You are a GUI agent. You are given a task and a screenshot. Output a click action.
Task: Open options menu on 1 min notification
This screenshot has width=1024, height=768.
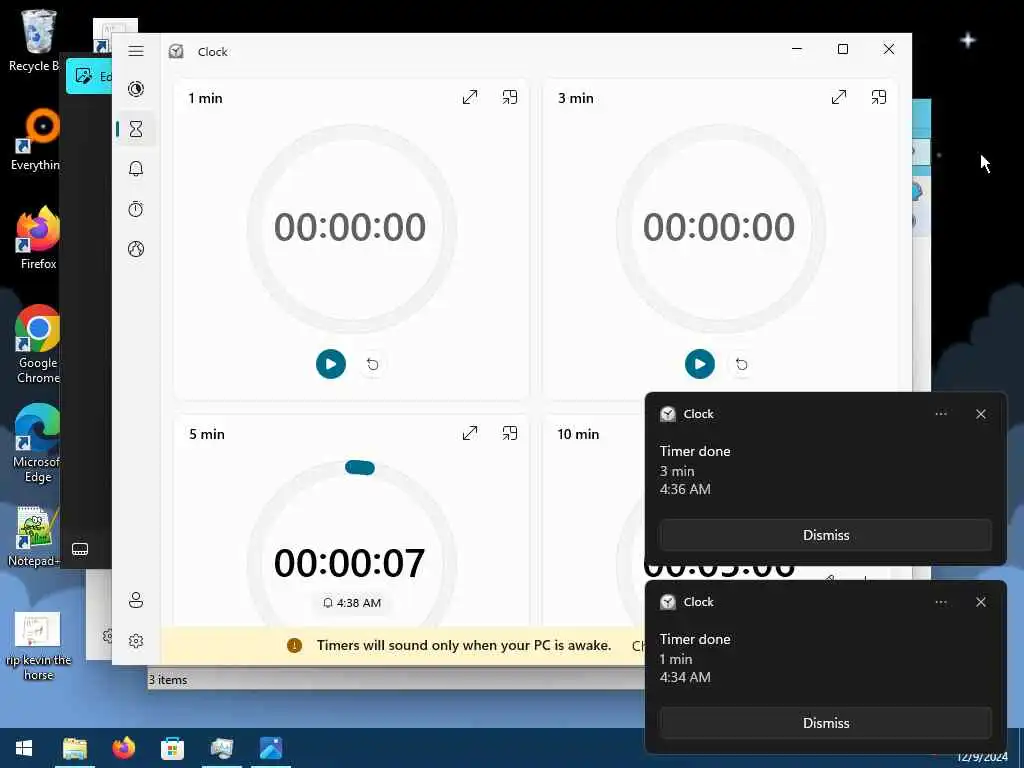pyautogui.click(x=940, y=602)
